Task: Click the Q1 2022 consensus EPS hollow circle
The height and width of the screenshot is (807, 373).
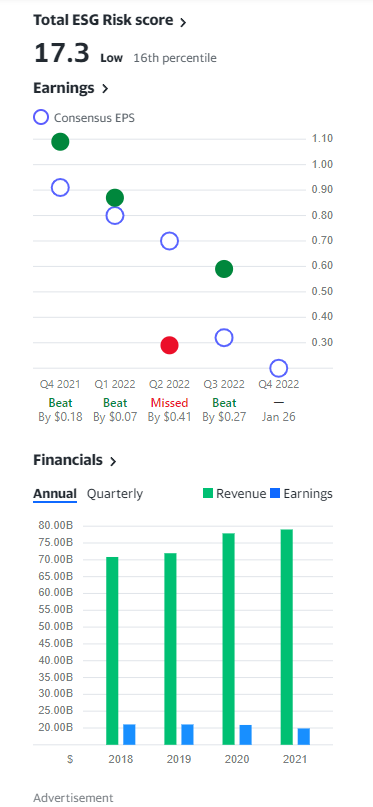Action: [115, 216]
